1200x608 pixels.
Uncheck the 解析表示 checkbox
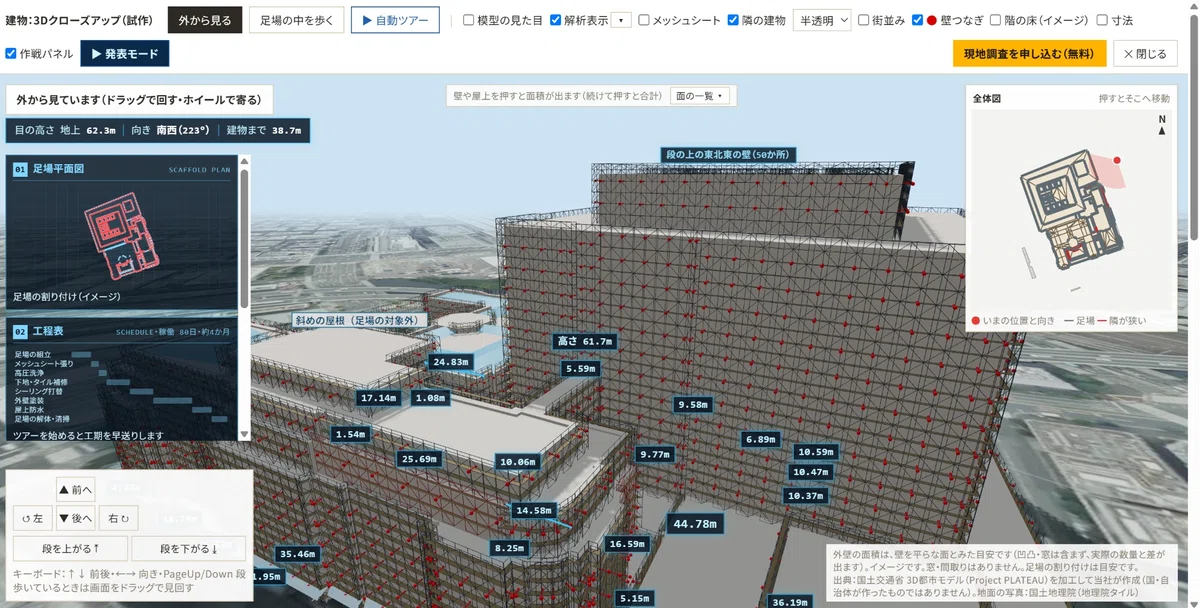click(x=556, y=20)
